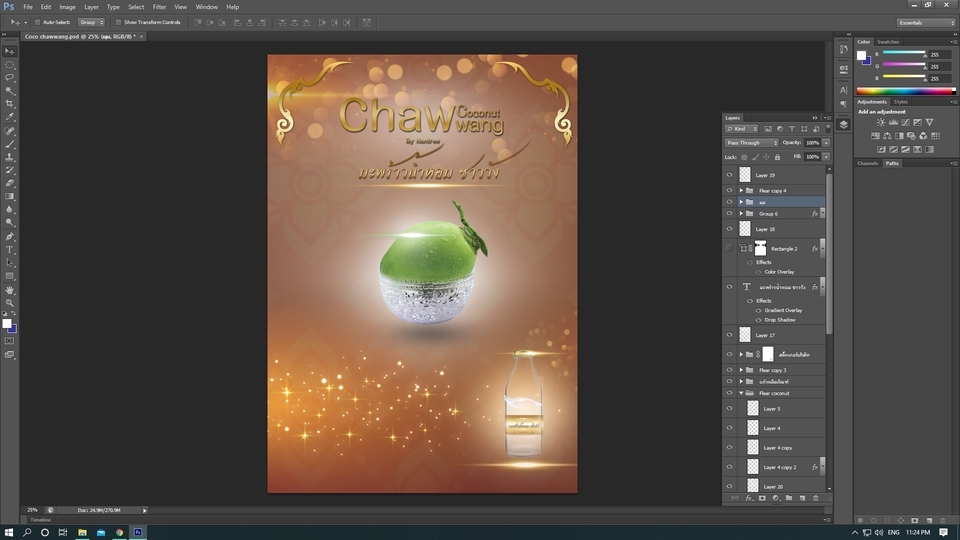This screenshot has width=960, height=540.
Task: Delete layer with Layers panel trash icon
Action: click(816, 498)
